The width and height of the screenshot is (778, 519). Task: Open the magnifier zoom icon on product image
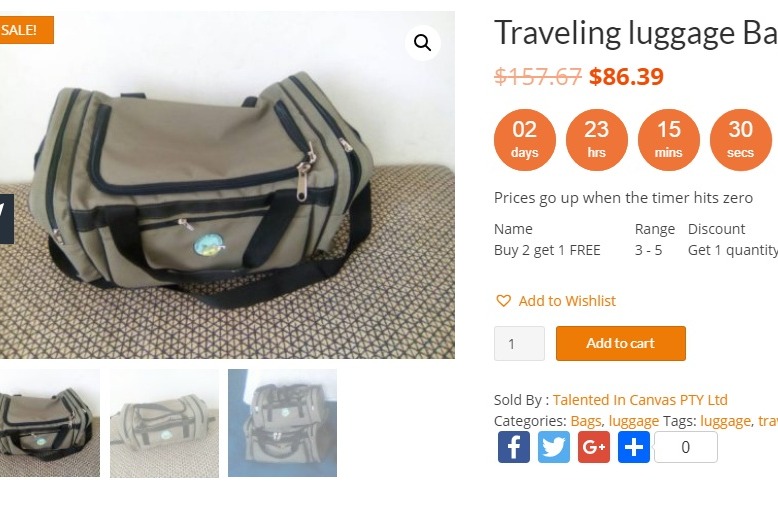[x=422, y=43]
